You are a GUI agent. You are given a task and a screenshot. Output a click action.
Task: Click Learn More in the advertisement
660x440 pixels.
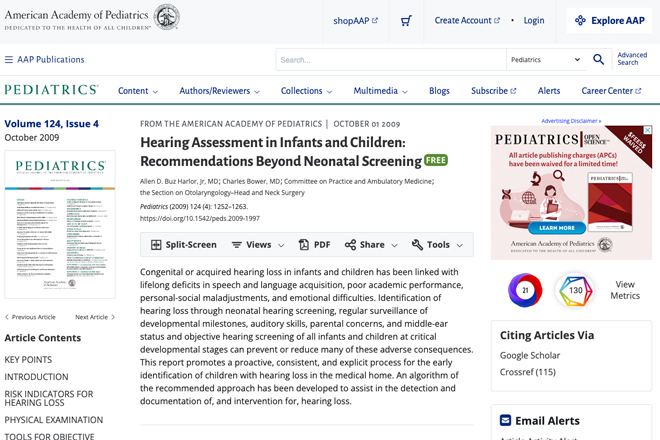[557, 228]
